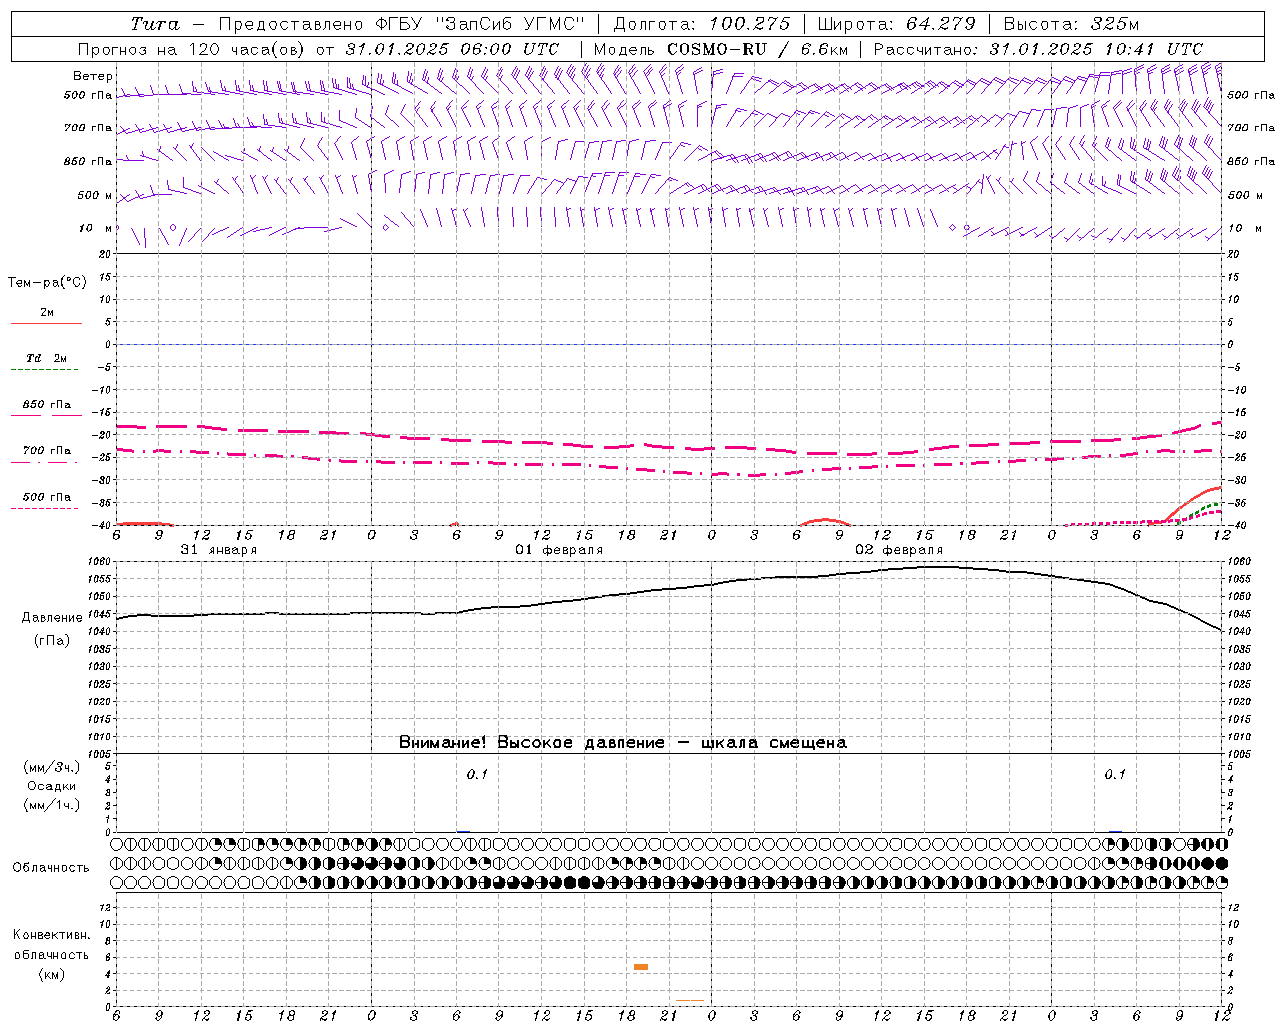Click the station name "Tura" in header
Image resolution: width=1280 pixels, height=1024 pixels.
point(155,24)
